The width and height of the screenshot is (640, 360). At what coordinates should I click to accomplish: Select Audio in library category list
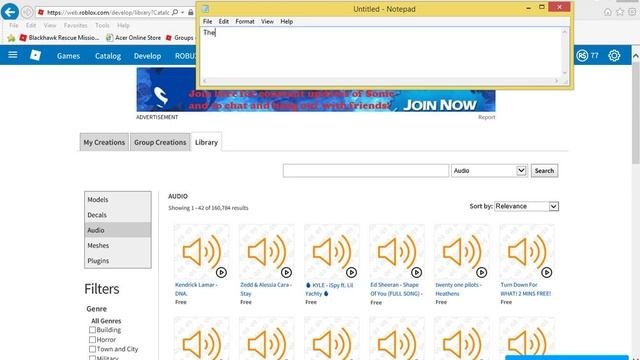coord(118,230)
